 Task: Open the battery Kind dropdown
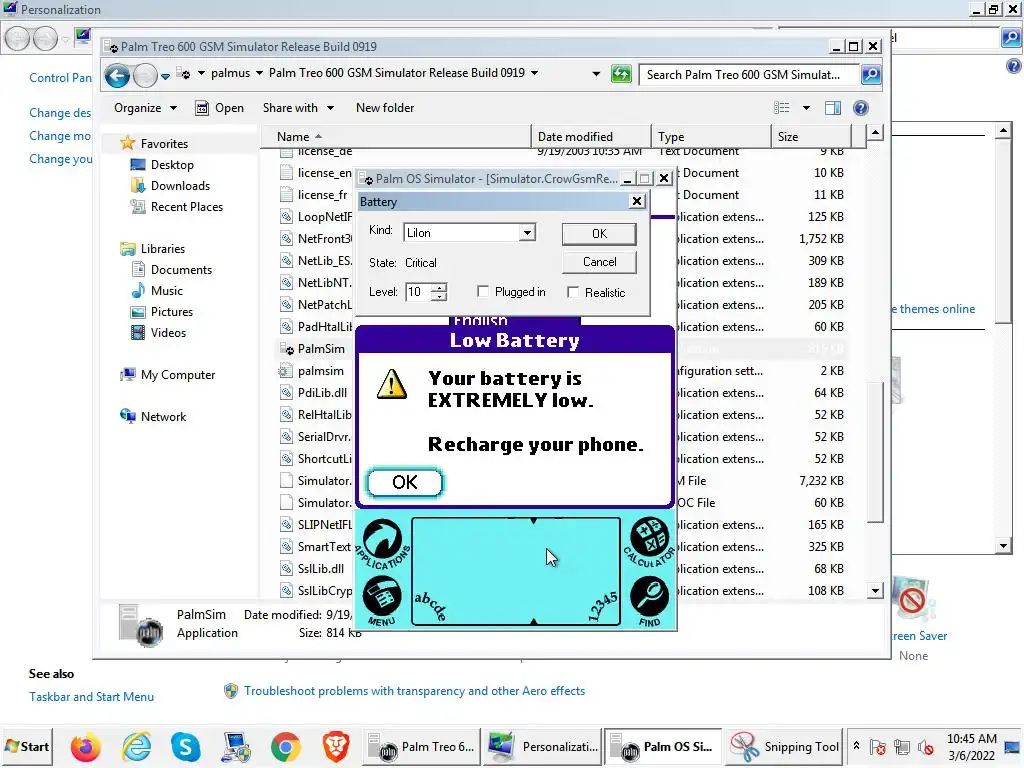click(x=527, y=232)
